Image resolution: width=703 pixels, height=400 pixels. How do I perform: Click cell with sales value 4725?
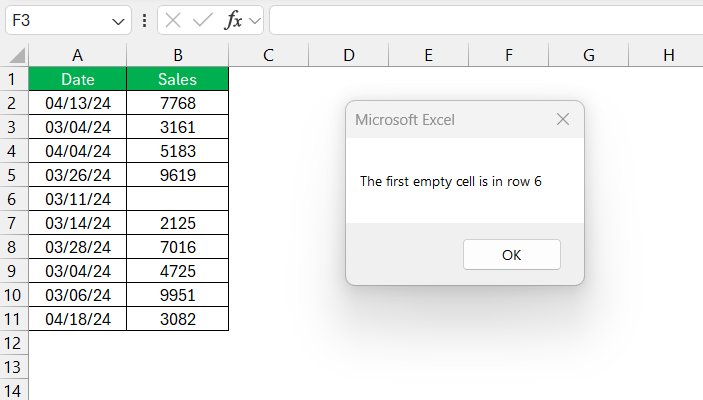point(178,271)
